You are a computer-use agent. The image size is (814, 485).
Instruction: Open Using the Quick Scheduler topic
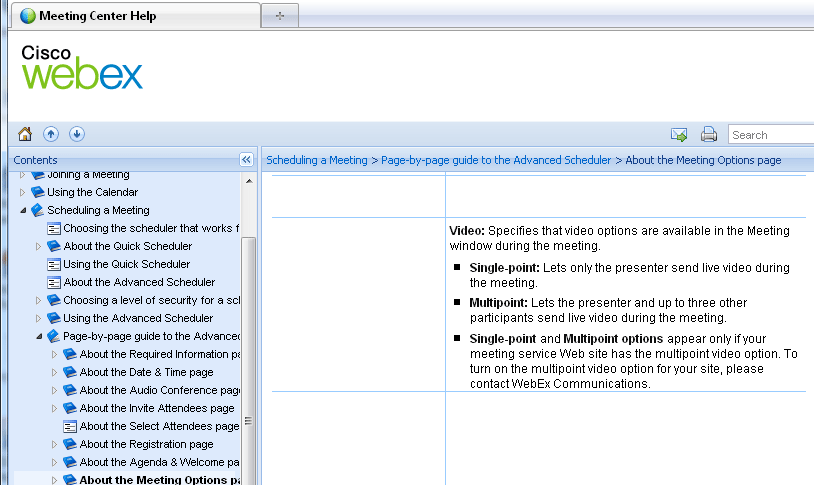point(127,264)
